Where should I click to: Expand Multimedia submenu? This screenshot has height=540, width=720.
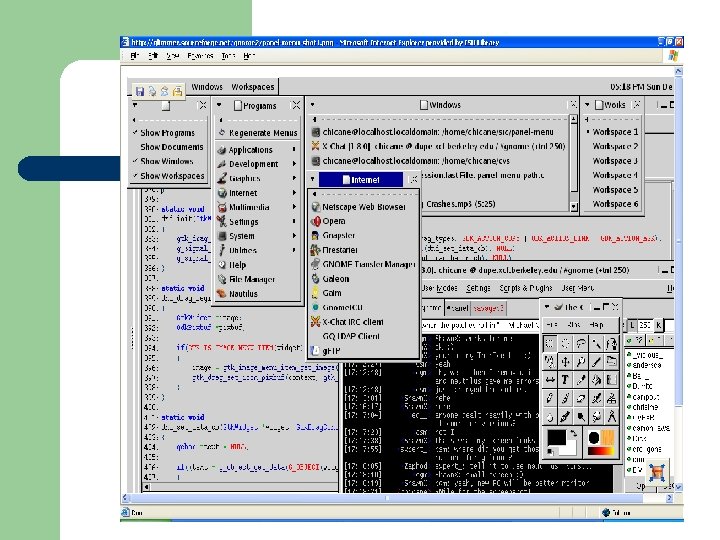click(x=257, y=207)
